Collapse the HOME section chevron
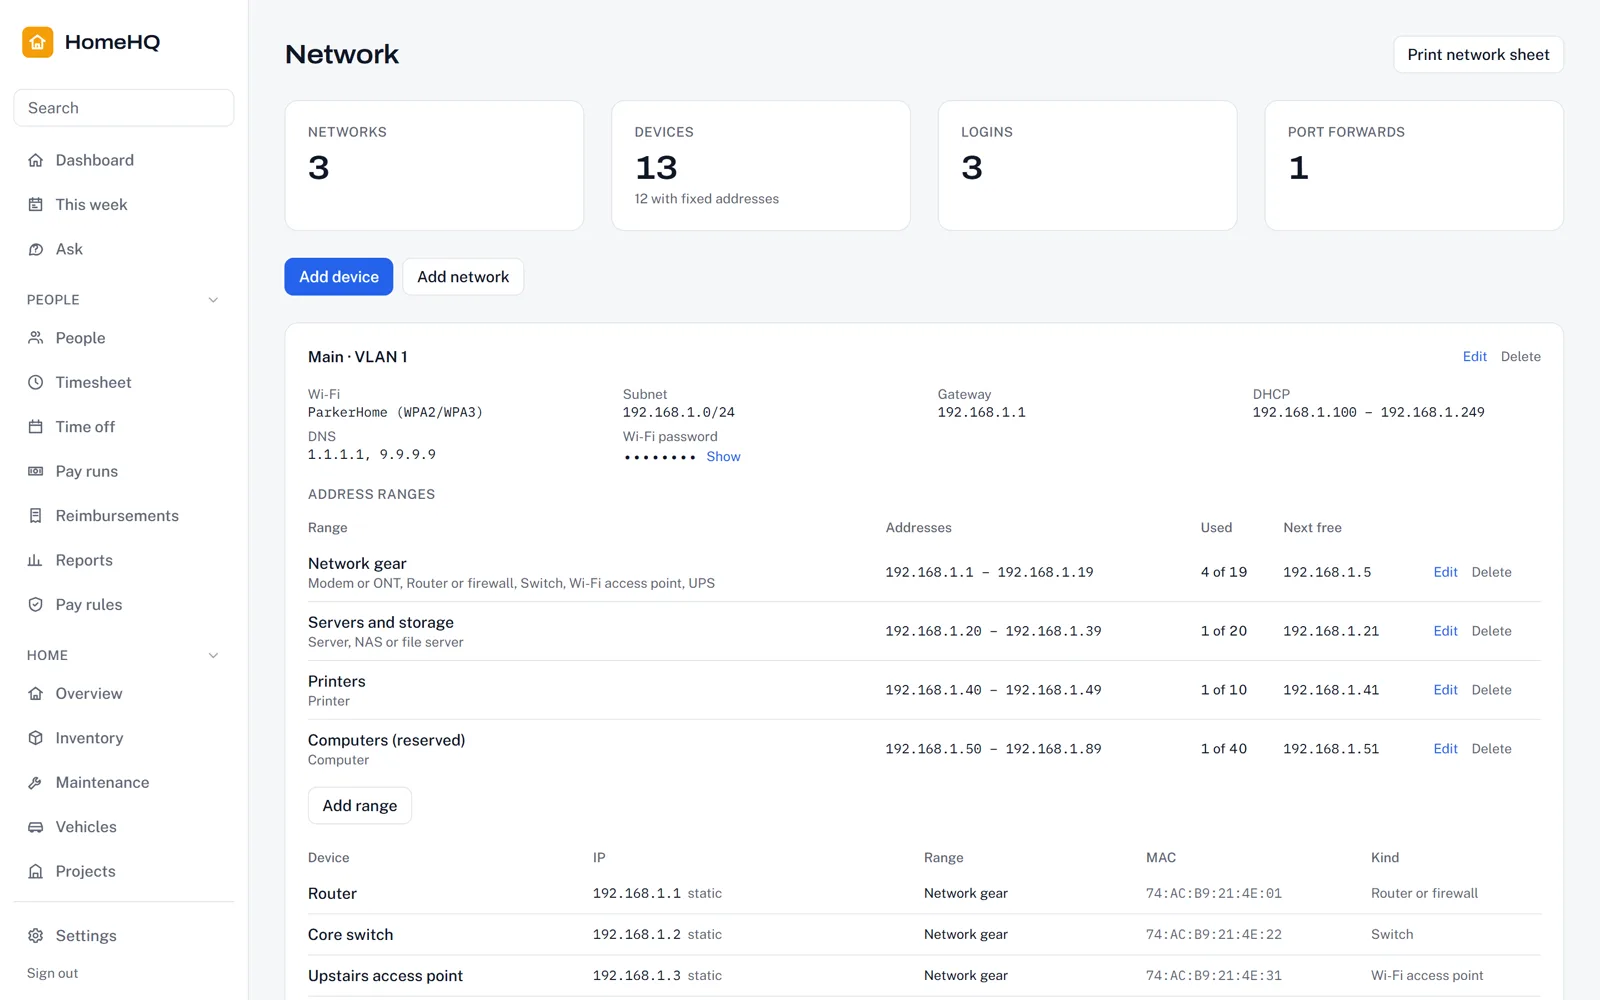This screenshot has width=1600, height=1000. [213, 656]
